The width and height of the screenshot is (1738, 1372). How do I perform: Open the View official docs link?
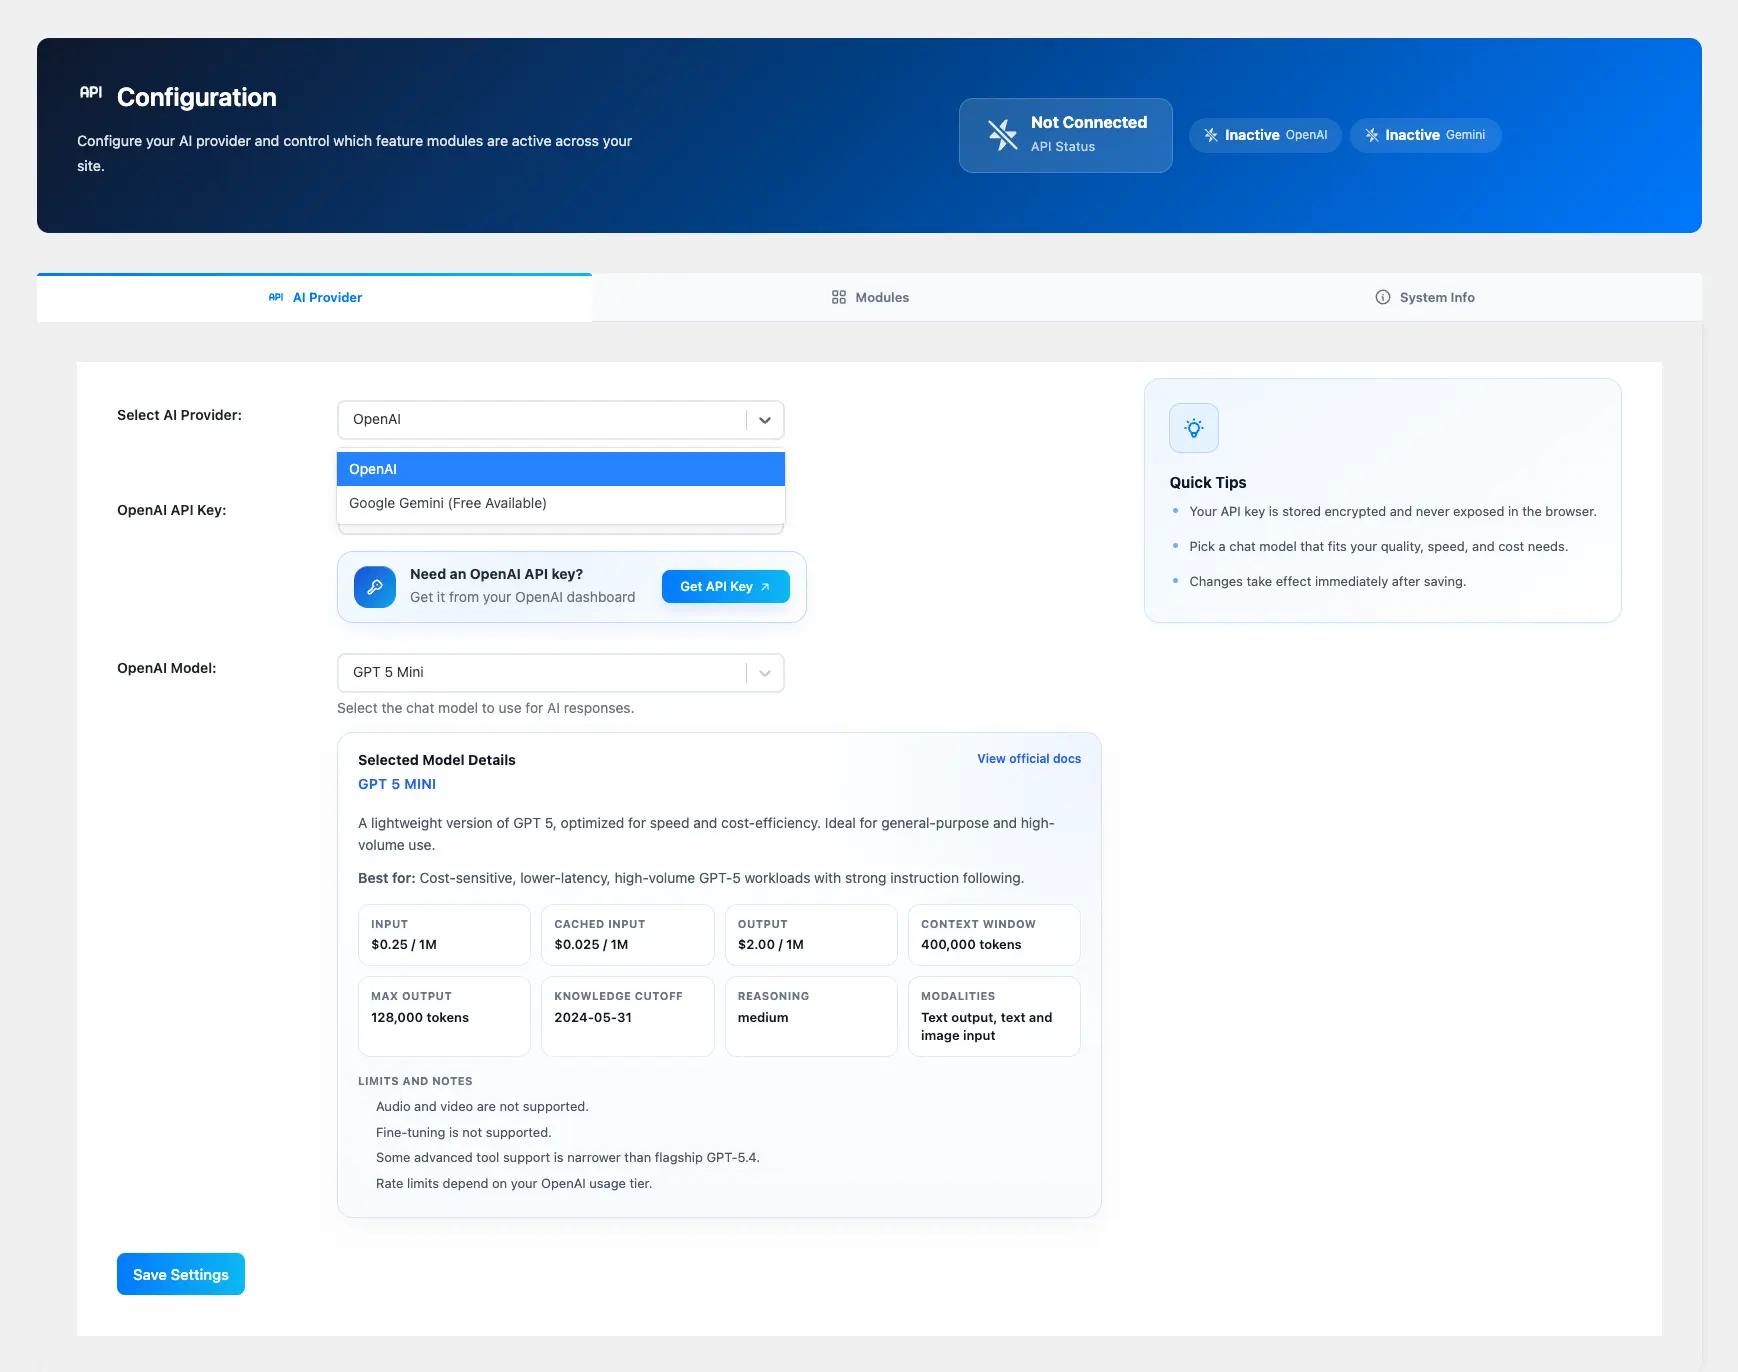(x=1029, y=759)
